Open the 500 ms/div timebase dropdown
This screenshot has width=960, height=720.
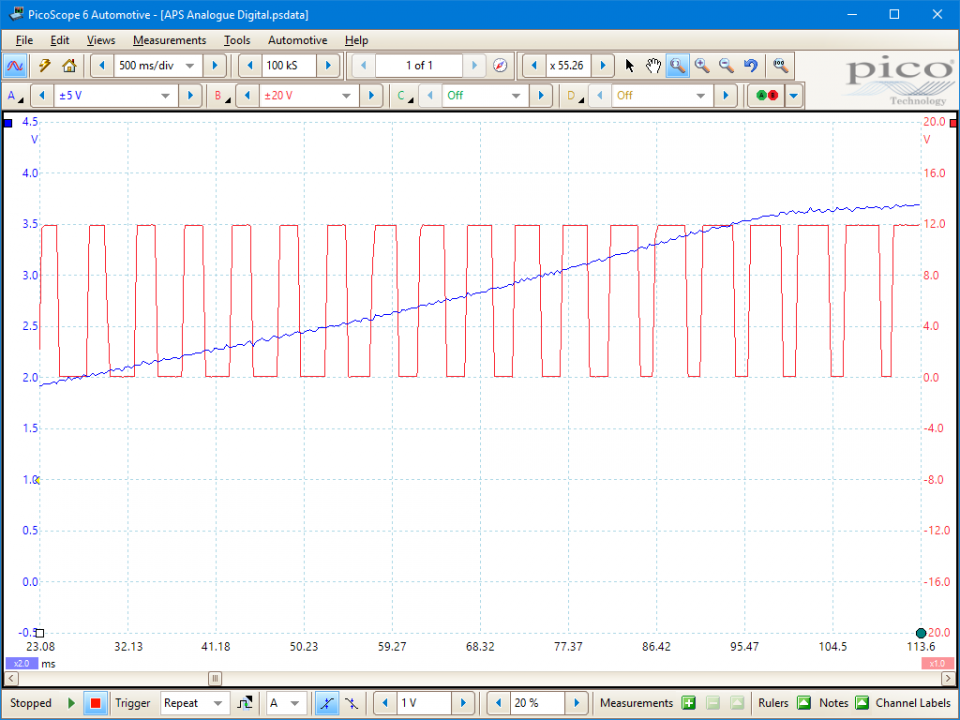[x=189, y=66]
